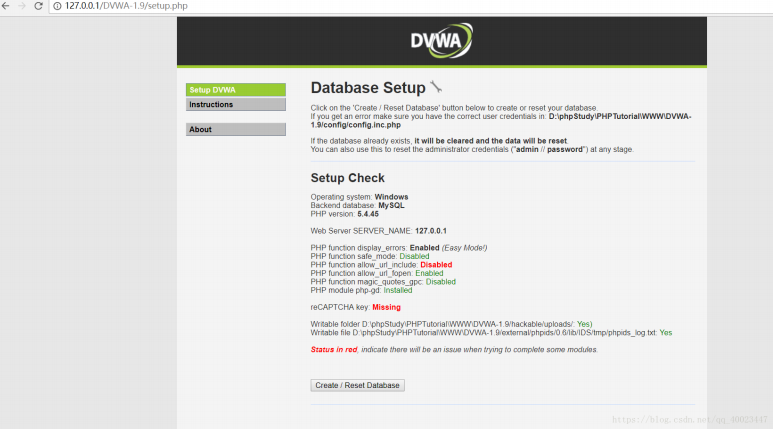Screen dimensions: 773x429
Task: Click the Writable file phpids_log.txt line
Action: (491, 333)
